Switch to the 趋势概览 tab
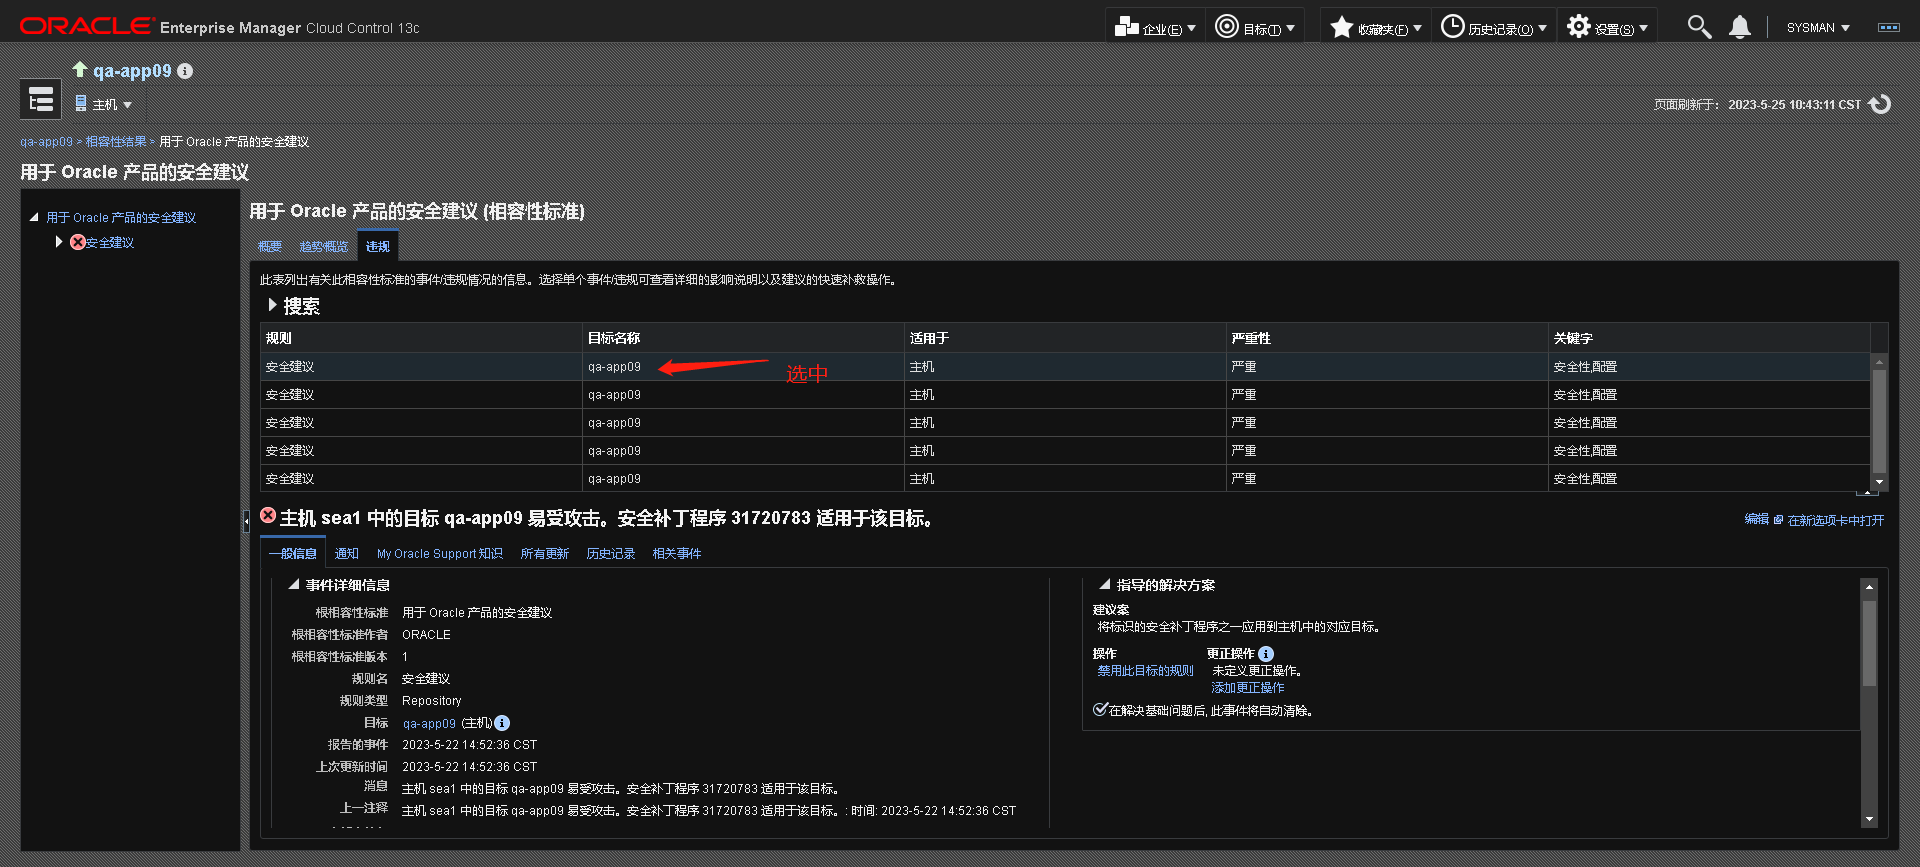Viewport: 1920px width, 867px height. [324, 246]
